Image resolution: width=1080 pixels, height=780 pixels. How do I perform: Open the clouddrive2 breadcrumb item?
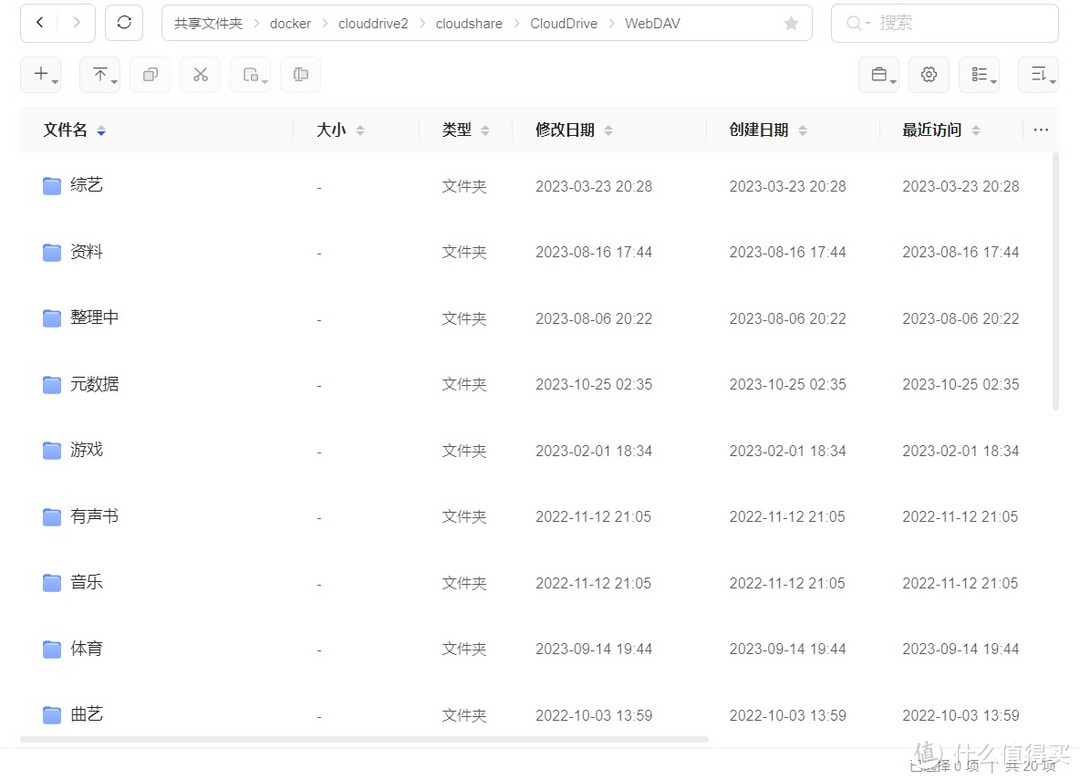(373, 22)
